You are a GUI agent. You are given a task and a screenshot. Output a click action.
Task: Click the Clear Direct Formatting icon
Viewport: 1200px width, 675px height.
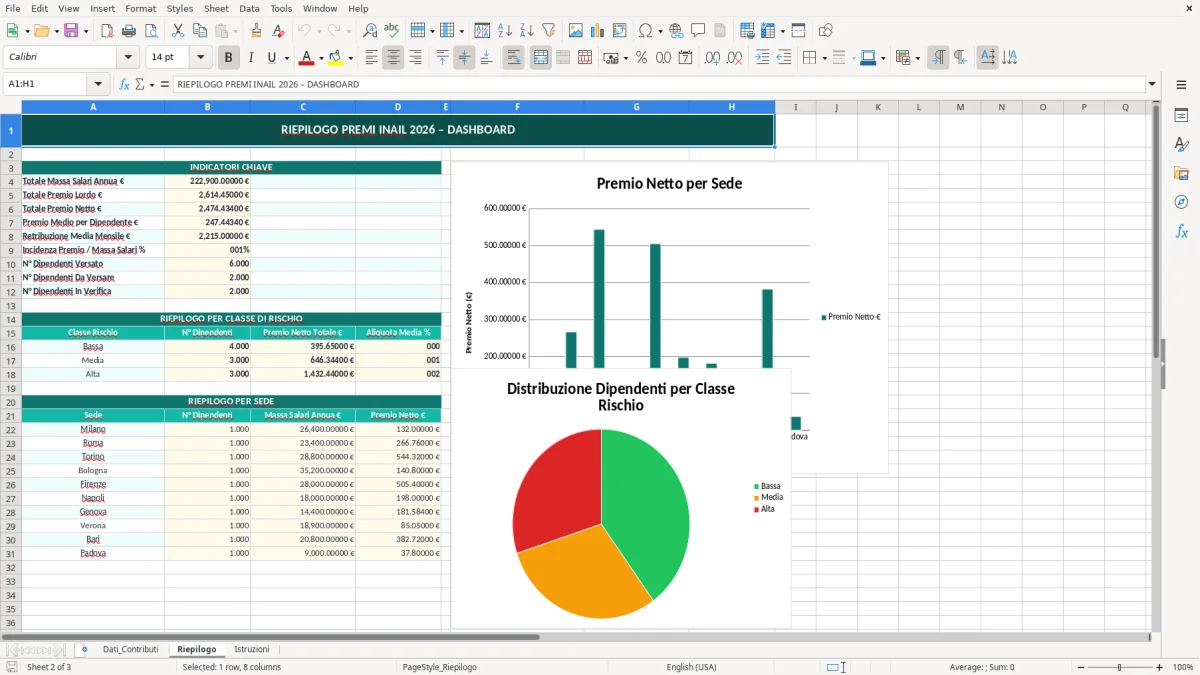tap(279, 31)
